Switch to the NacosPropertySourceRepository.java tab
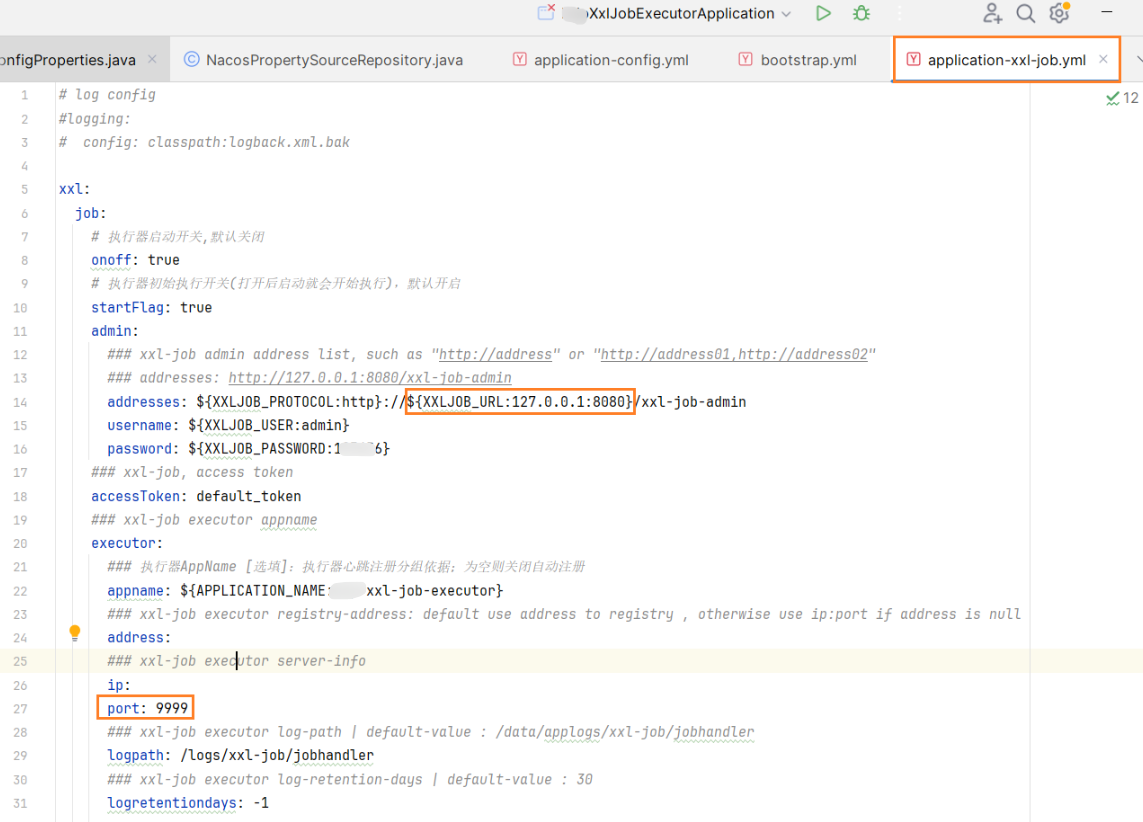 tap(324, 60)
